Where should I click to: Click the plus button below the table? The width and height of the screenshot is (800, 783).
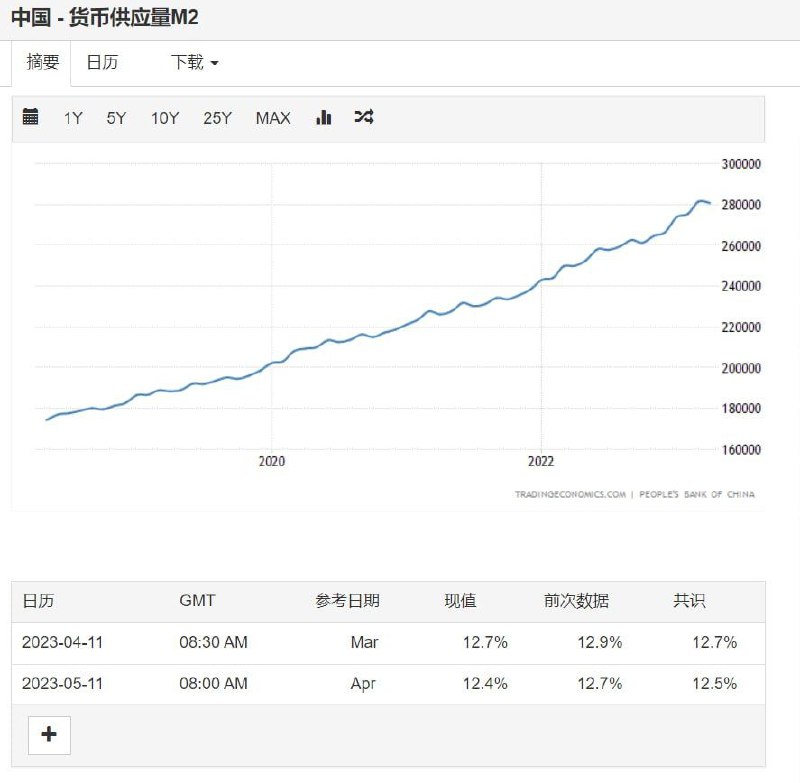click(49, 735)
